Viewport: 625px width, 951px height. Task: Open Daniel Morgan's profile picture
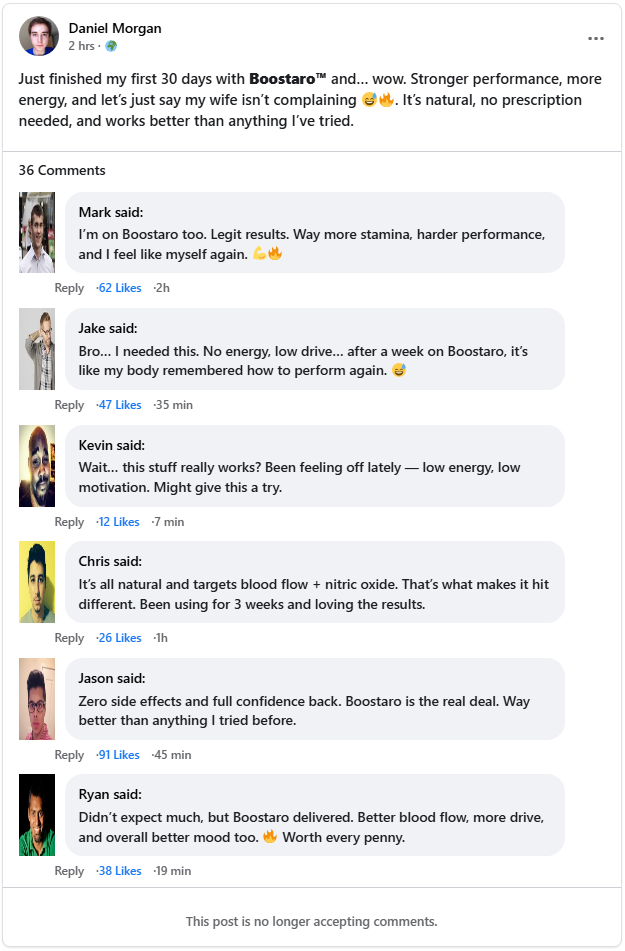39,36
